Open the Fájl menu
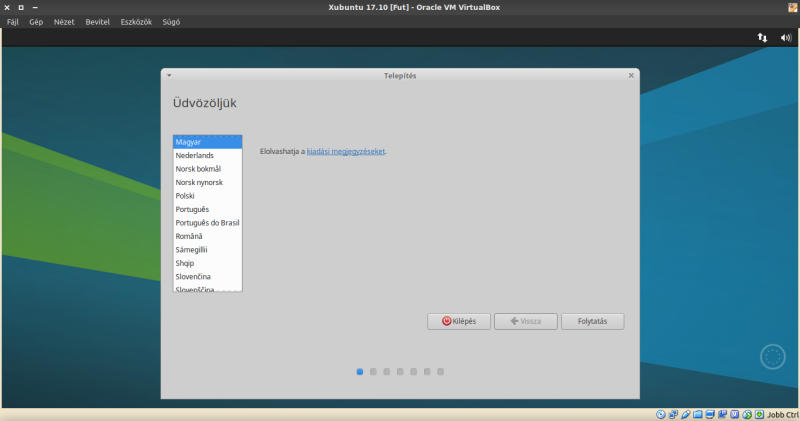This screenshot has width=800, height=421. click(x=13, y=22)
